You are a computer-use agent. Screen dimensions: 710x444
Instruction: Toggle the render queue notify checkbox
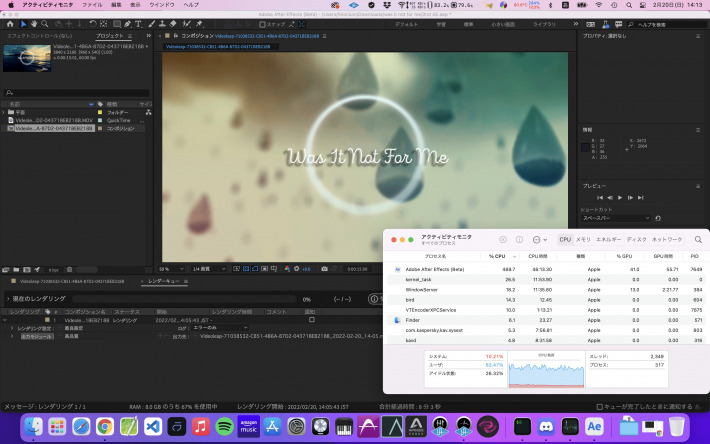click(x=311, y=320)
